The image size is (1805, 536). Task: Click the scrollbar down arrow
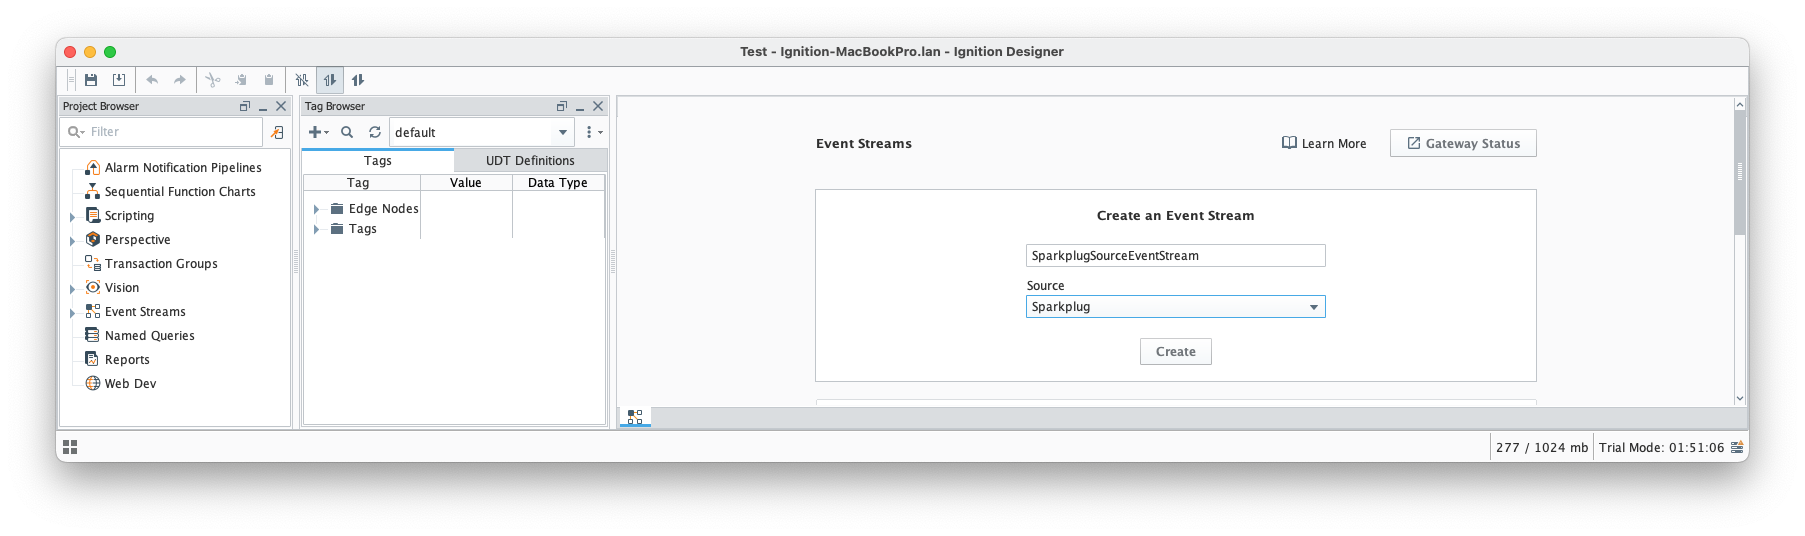coord(1740,398)
